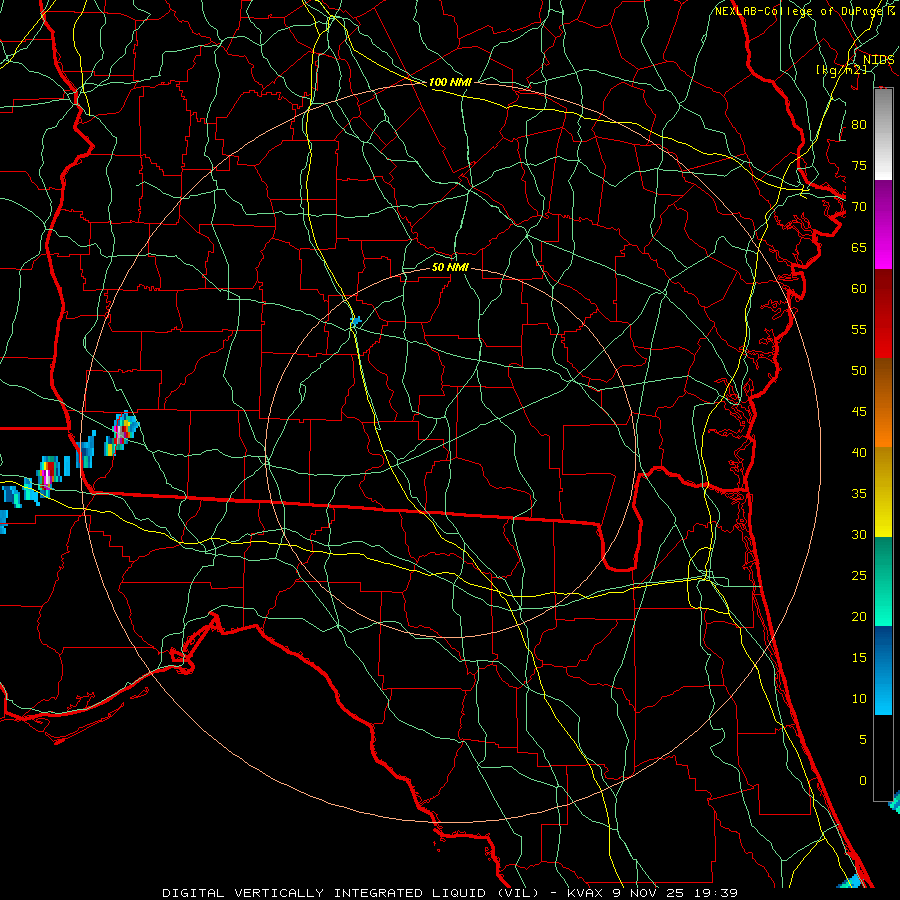Select the purple-magenta segment of the color scale

883,224
